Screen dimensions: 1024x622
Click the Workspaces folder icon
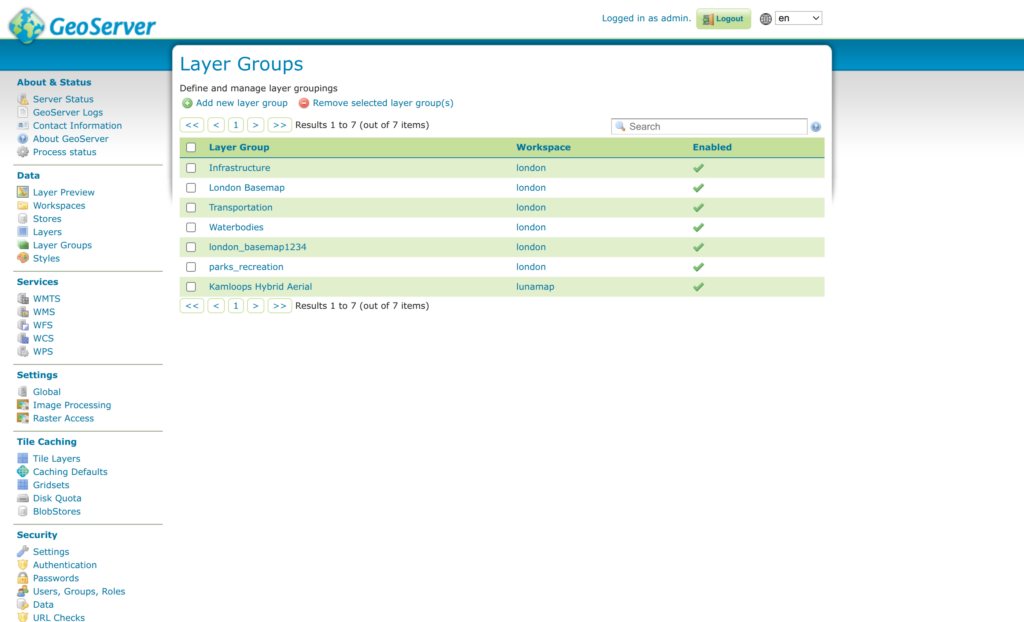[x=23, y=205]
